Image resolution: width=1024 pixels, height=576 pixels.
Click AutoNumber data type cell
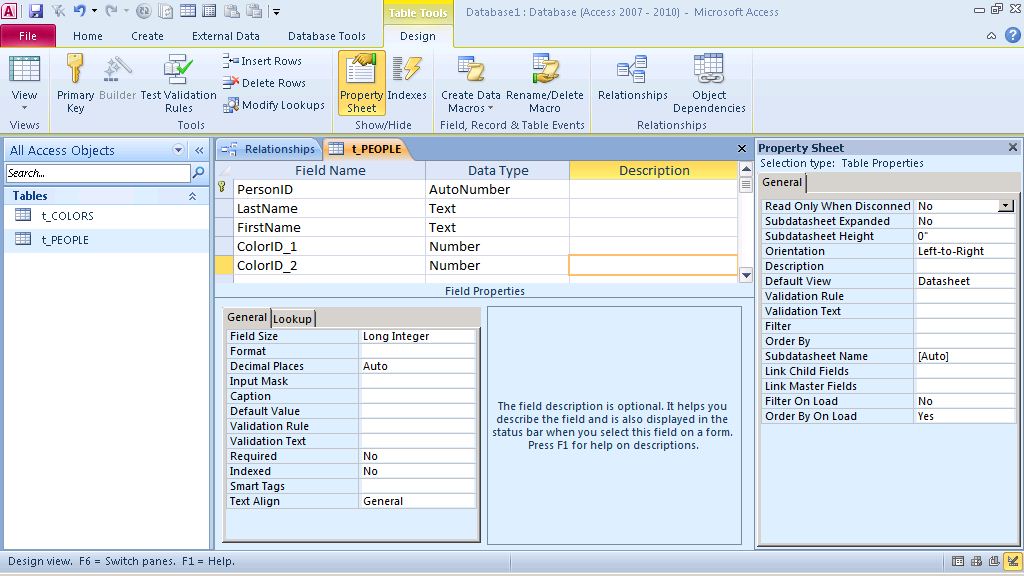[498, 189]
